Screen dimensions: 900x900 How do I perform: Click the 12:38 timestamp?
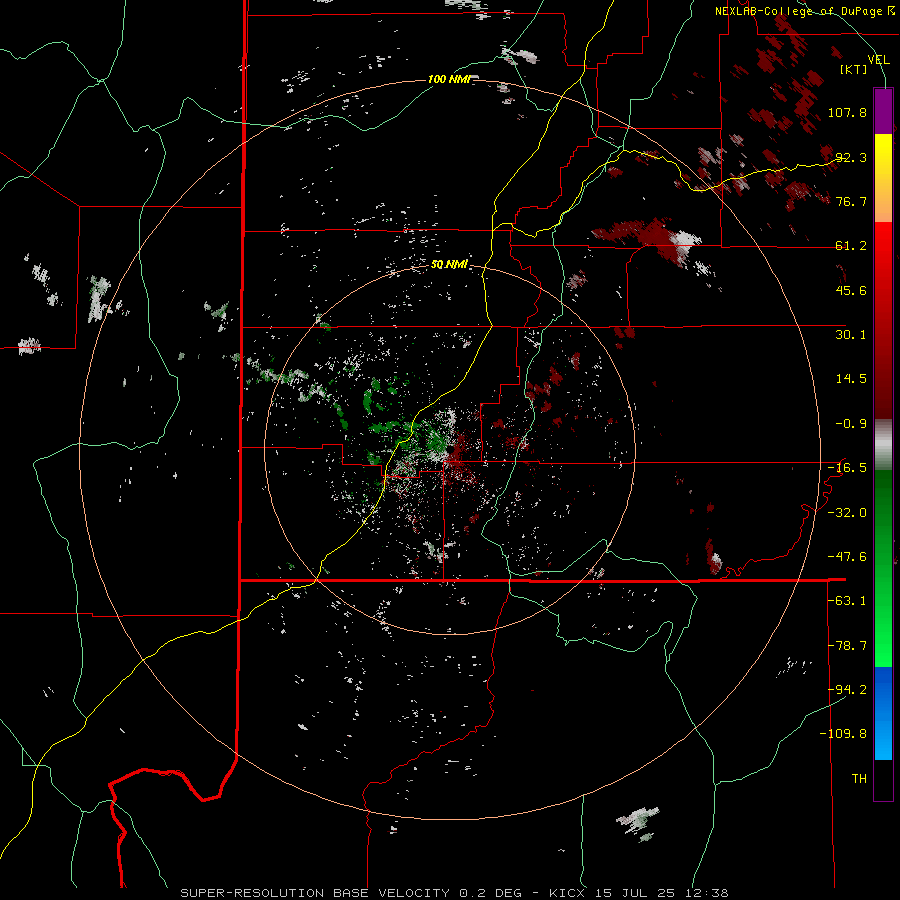click(706, 893)
